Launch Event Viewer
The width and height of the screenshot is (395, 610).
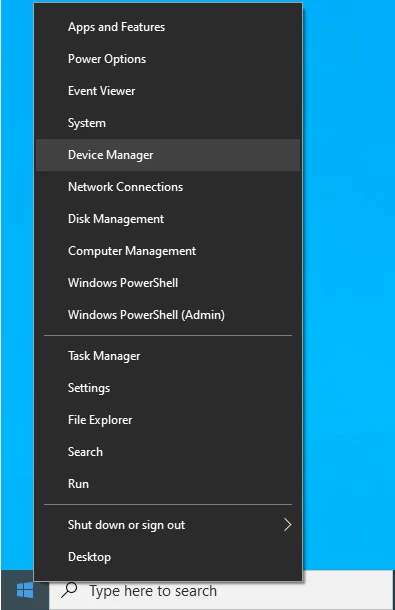168,91
